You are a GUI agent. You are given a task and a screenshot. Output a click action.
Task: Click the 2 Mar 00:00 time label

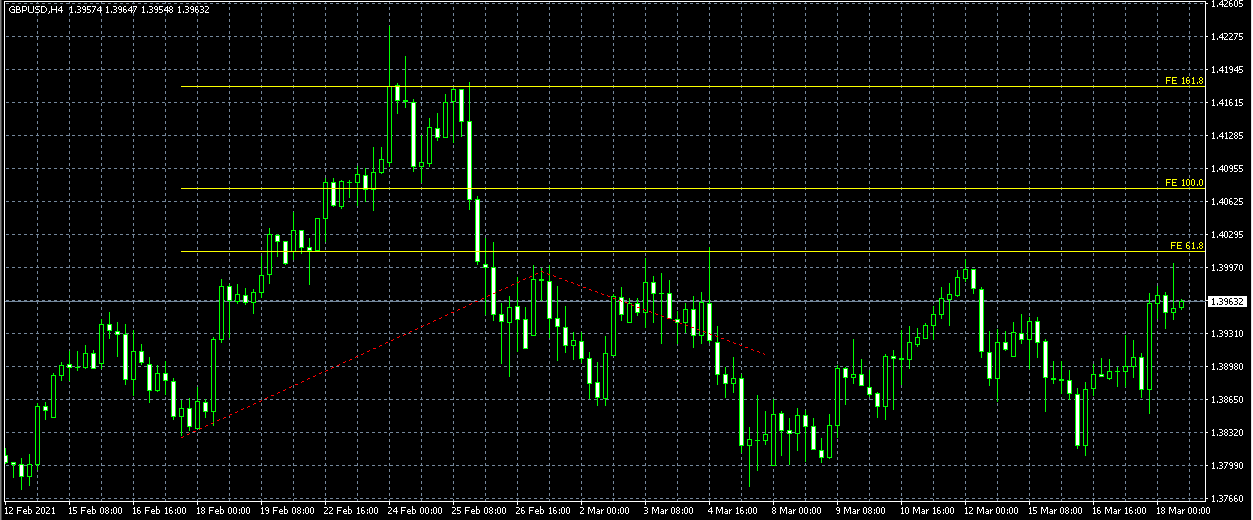coord(603,510)
